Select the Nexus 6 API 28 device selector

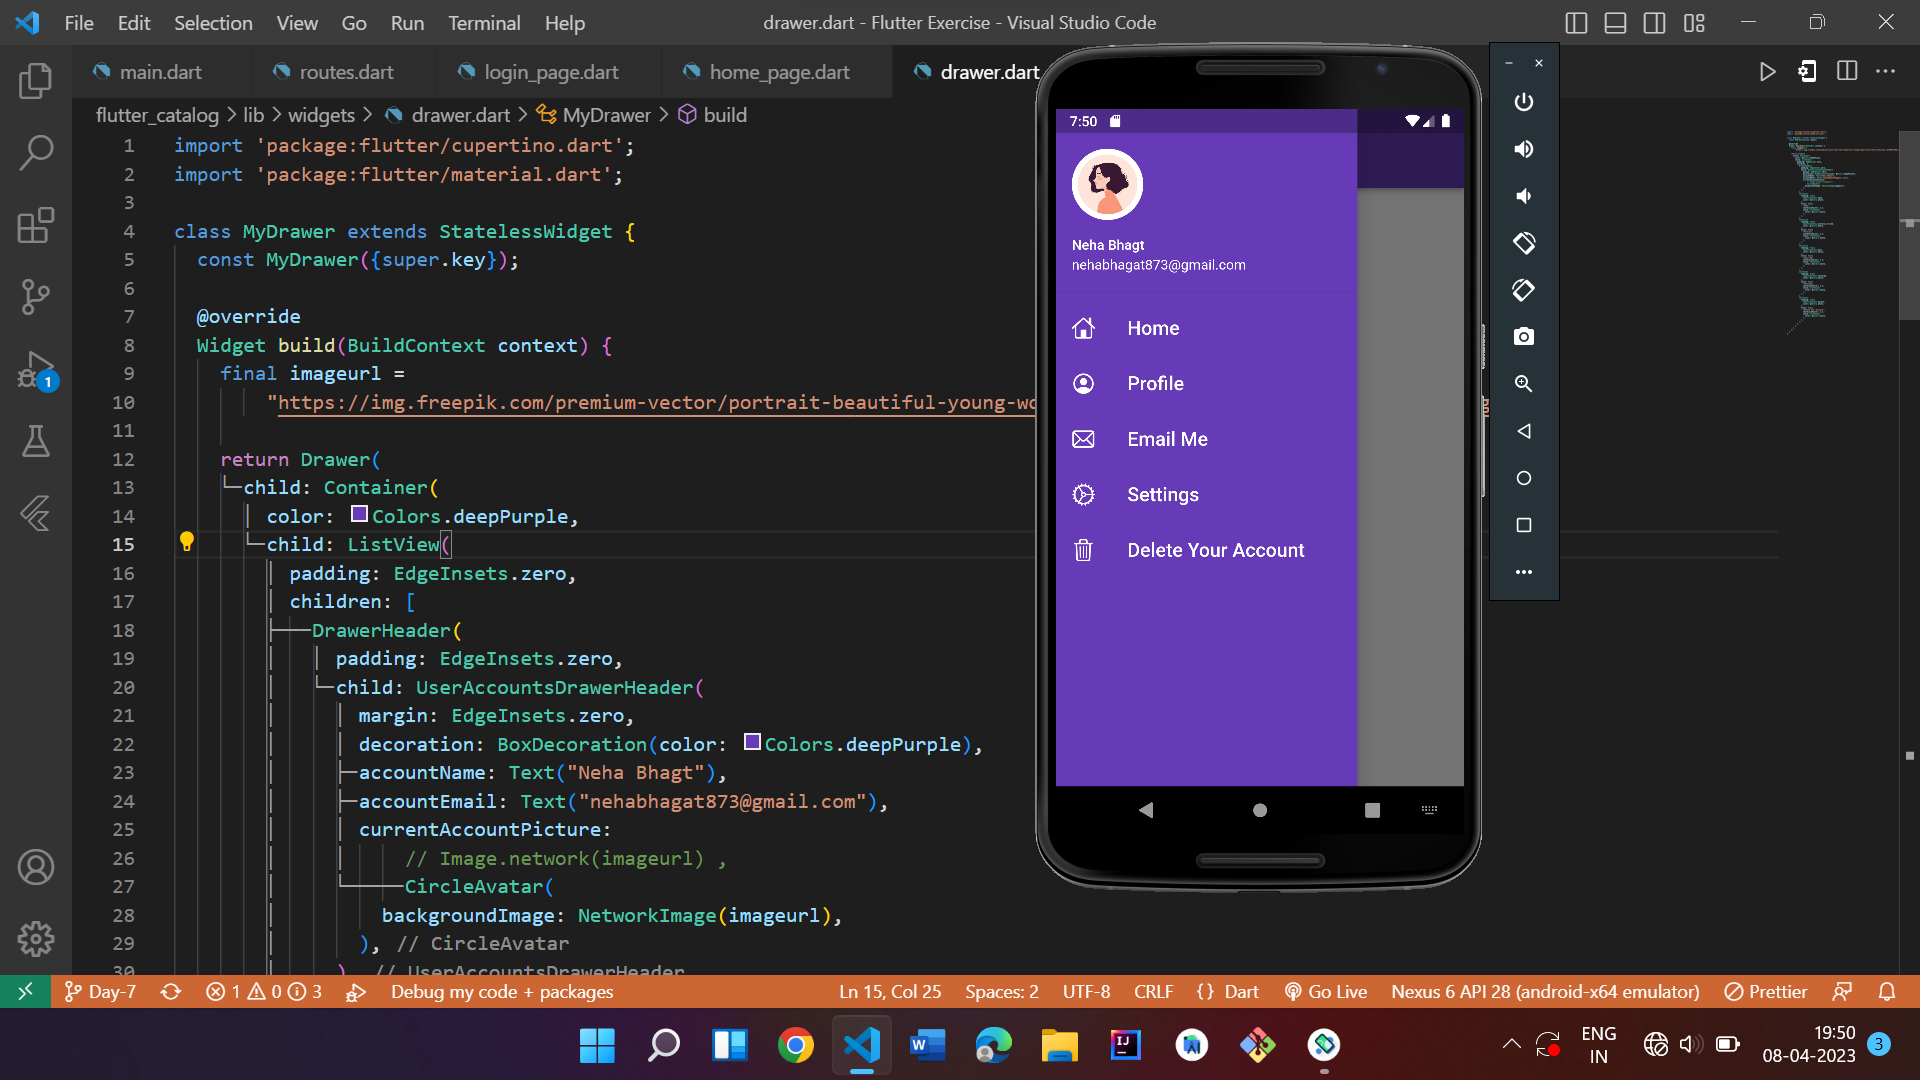(x=1545, y=992)
